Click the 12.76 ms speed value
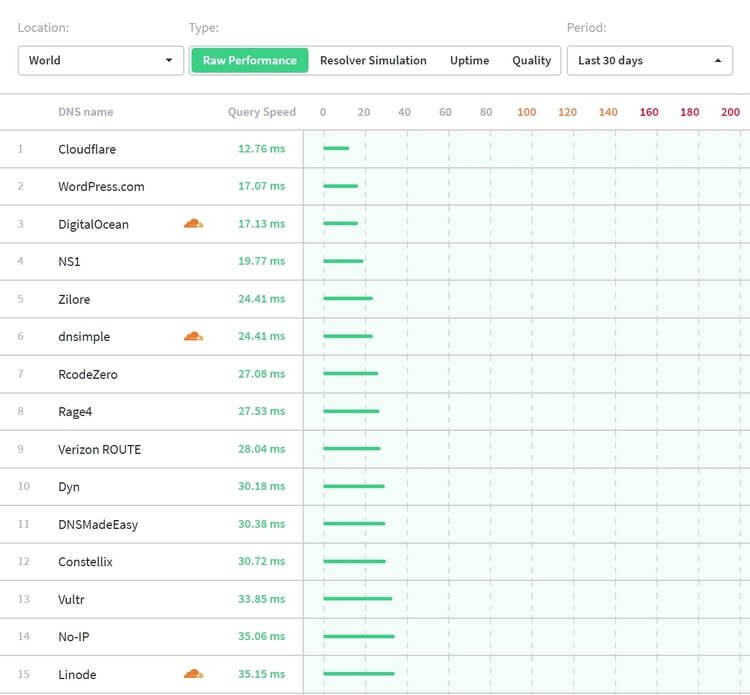This screenshot has height=695, width=750. [262, 149]
